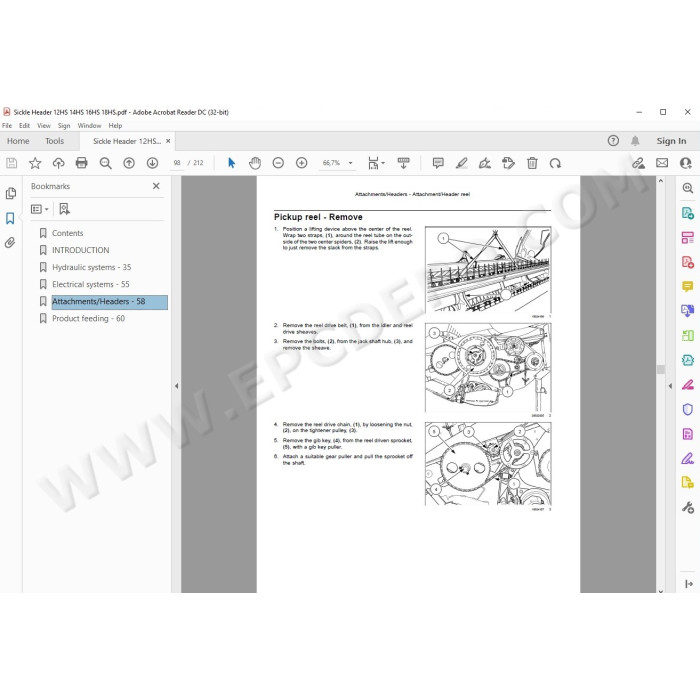
Task: Open the Attachments paperclip panel
Action: coord(10,243)
